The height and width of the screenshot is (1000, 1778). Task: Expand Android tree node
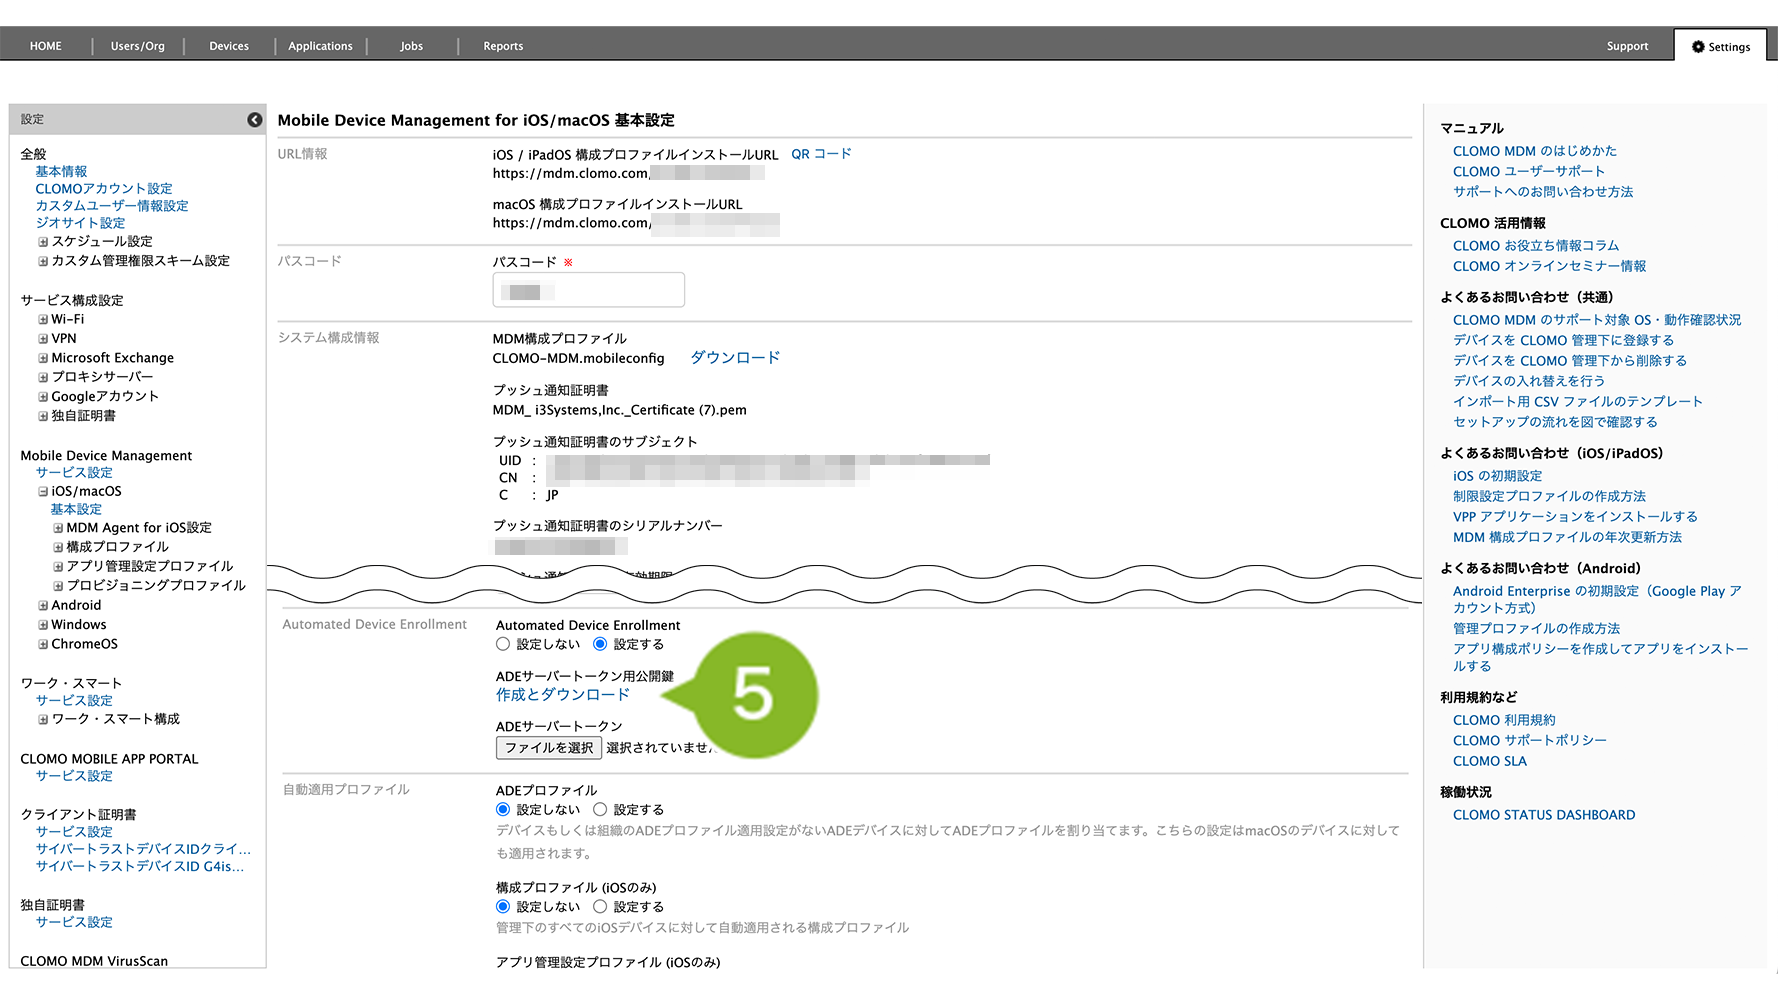pyautogui.click(x=43, y=606)
